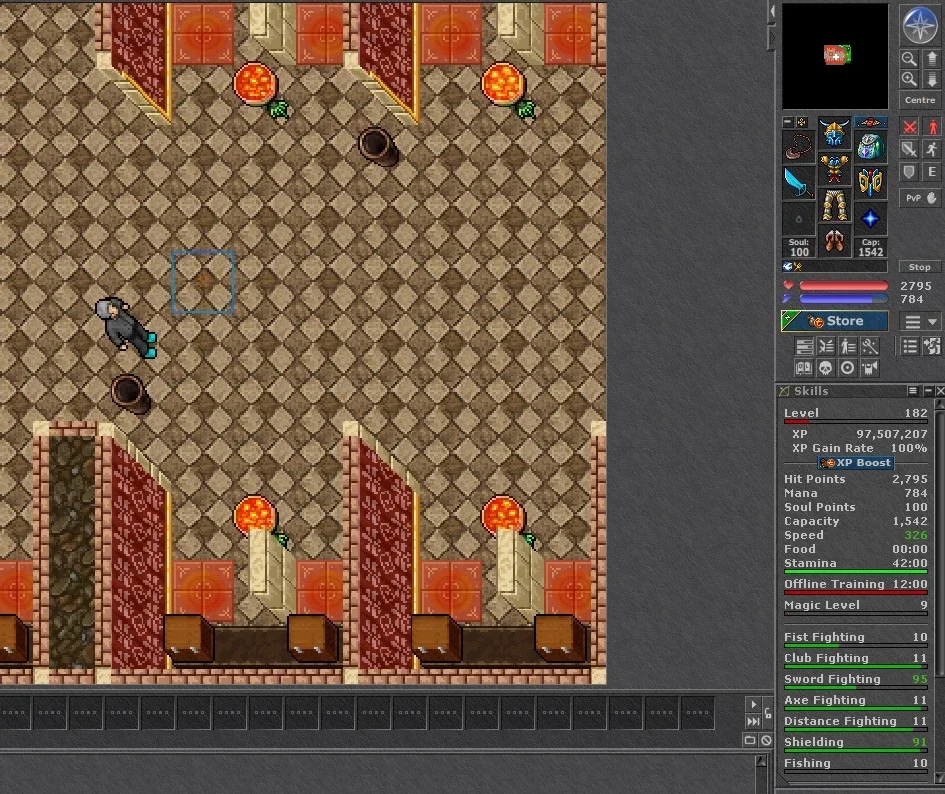Screen dimensions: 945x794
Task: Click the rectangle icon under action bar arrows
Action: point(750,740)
